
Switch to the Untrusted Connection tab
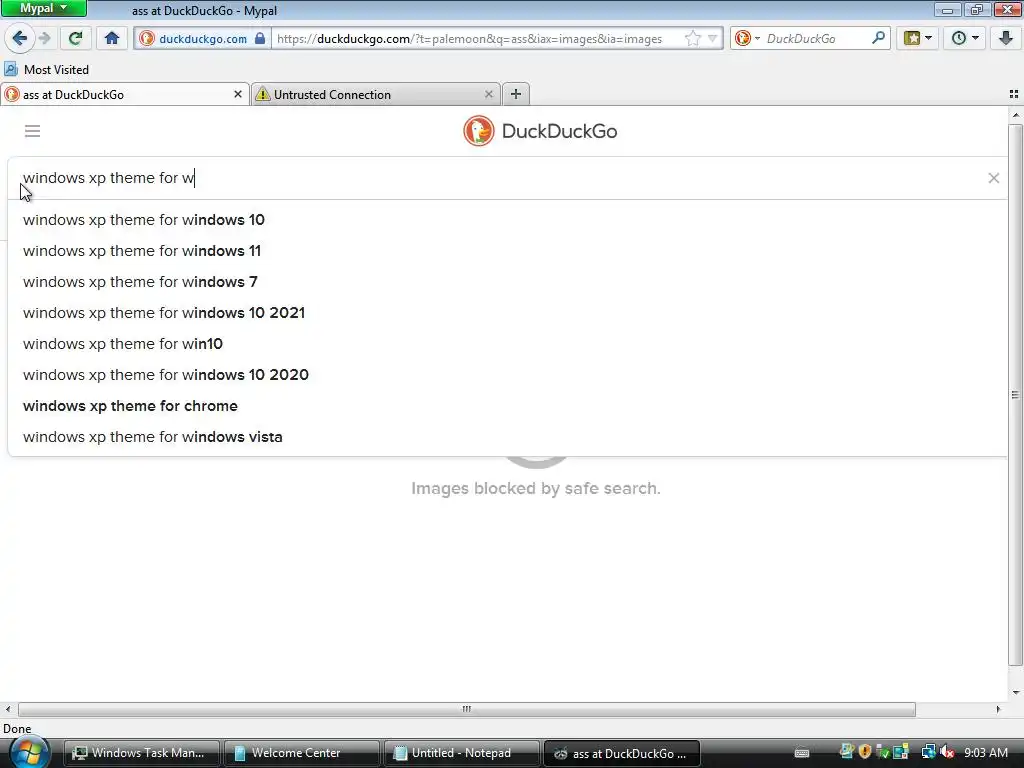(376, 95)
